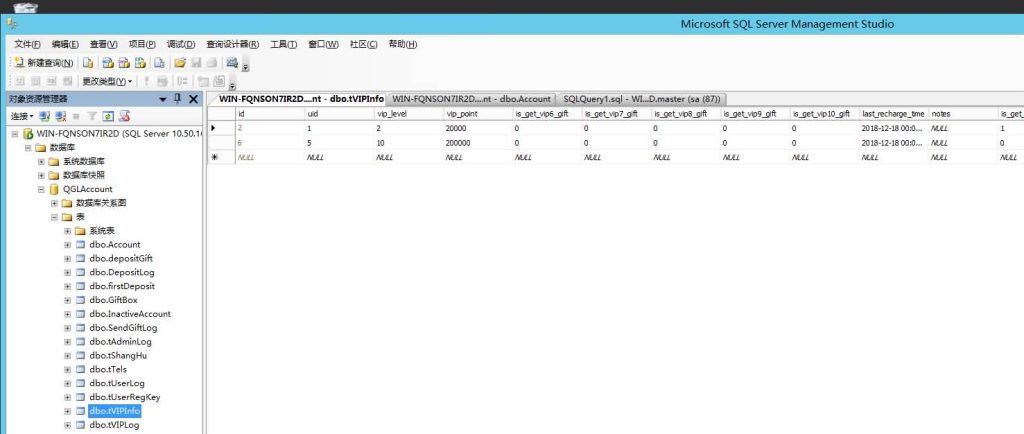The width and height of the screenshot is (1024, 434).
Task: Expand the System Databases (系统数据库) folder
Action: click(41, 161)
